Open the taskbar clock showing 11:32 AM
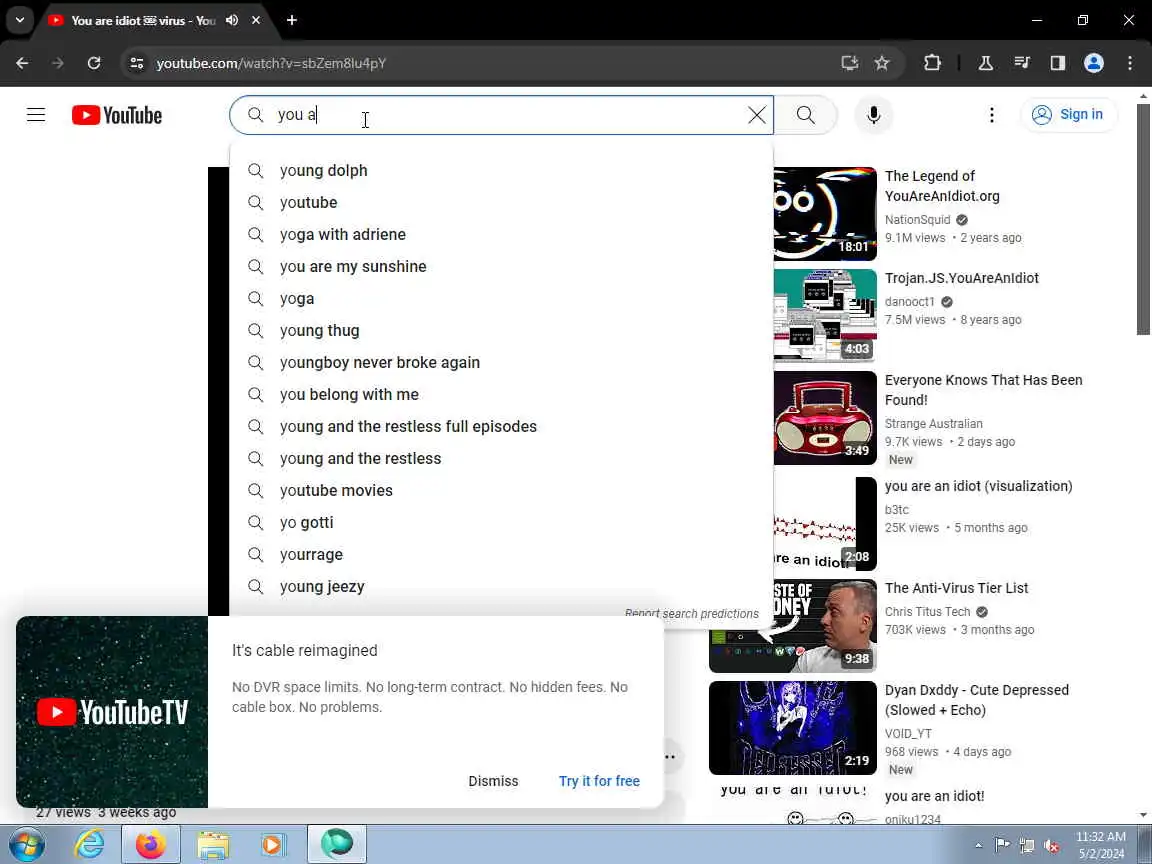Viewport: 1152px width, 864px height. click(x=1101, y=845)
